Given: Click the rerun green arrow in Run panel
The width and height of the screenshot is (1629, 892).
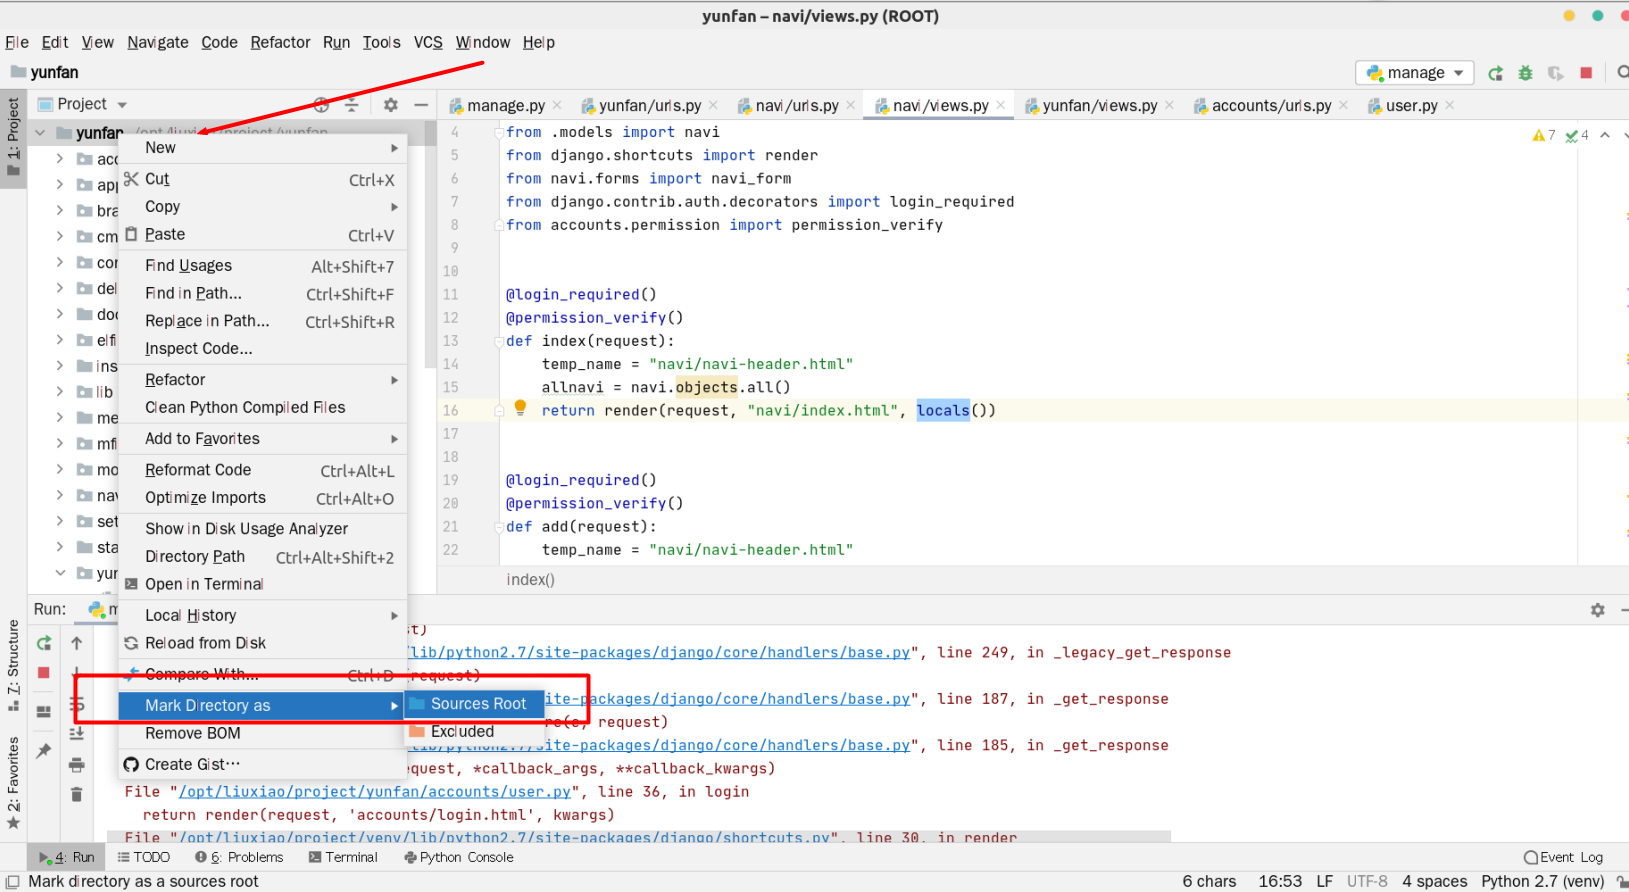Looking at the screenshot, I should point(44,643).
